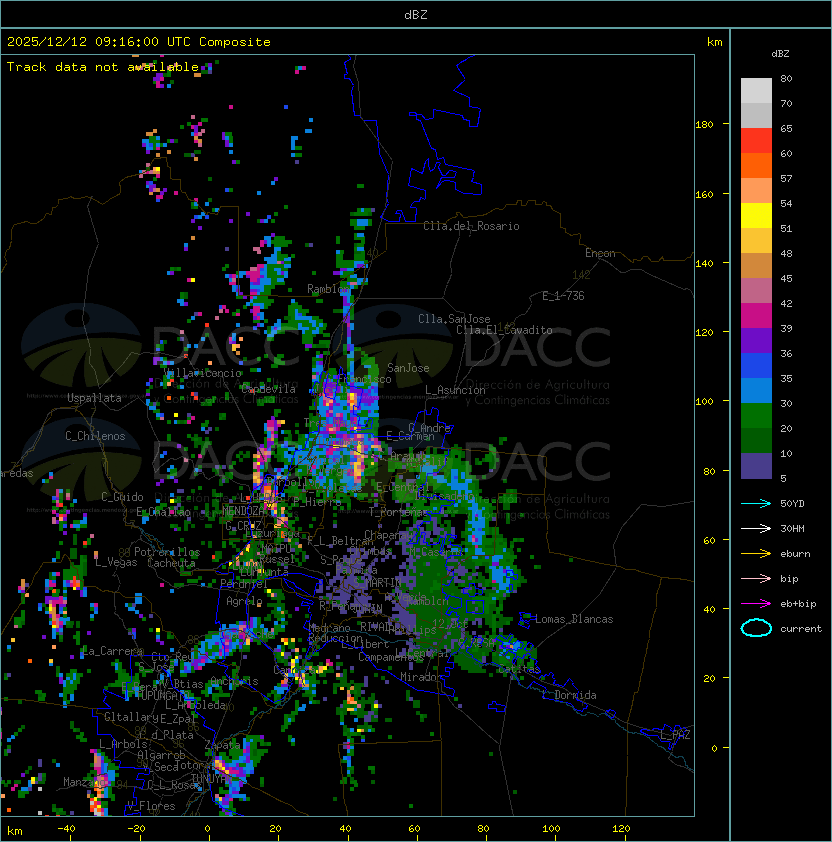832x842 pixels.
Task: Click the 'L_Asuncion' map label
Action: [455, 390]
